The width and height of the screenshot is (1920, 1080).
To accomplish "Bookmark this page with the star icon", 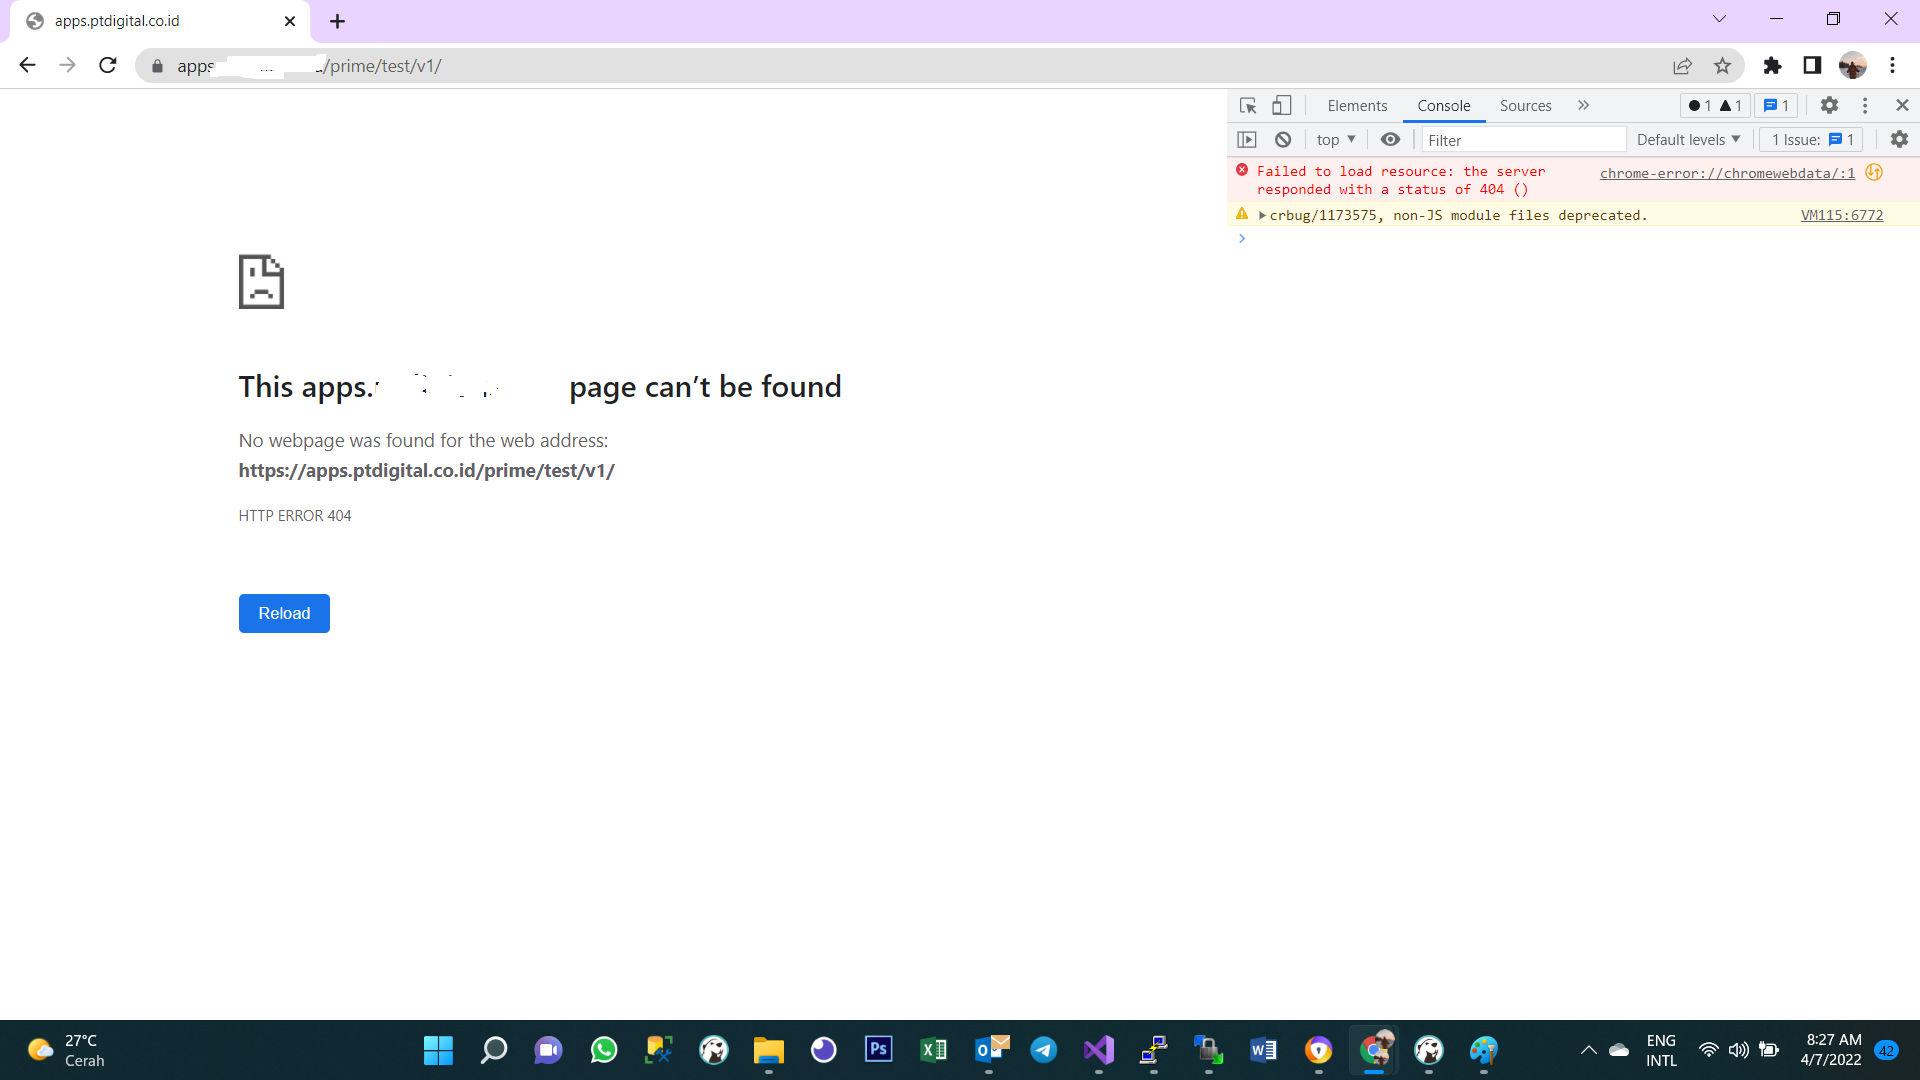I will click(x=1722, y=66).
